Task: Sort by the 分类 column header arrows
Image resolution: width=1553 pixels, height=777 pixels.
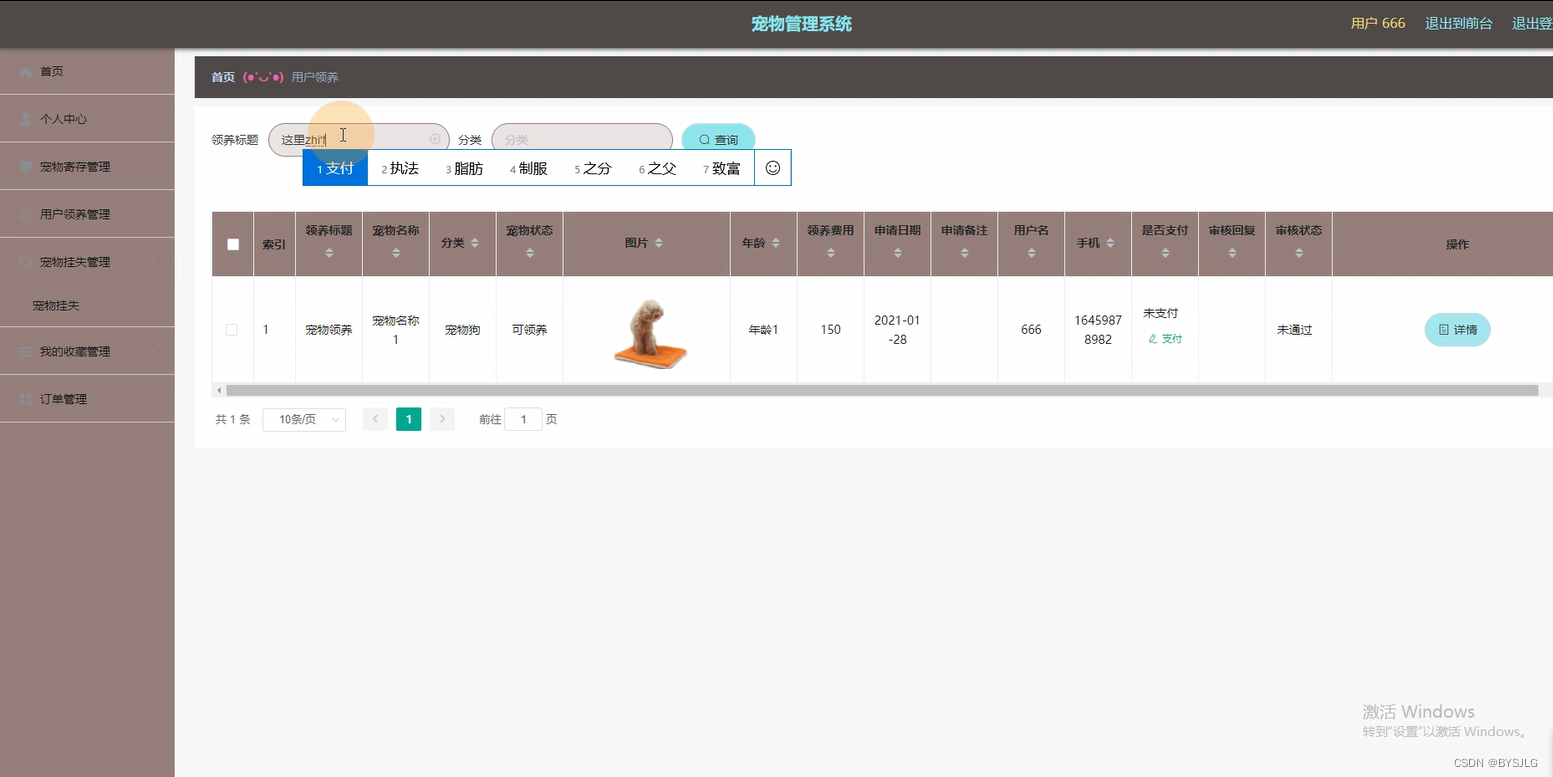Action: tap(475, 243)
